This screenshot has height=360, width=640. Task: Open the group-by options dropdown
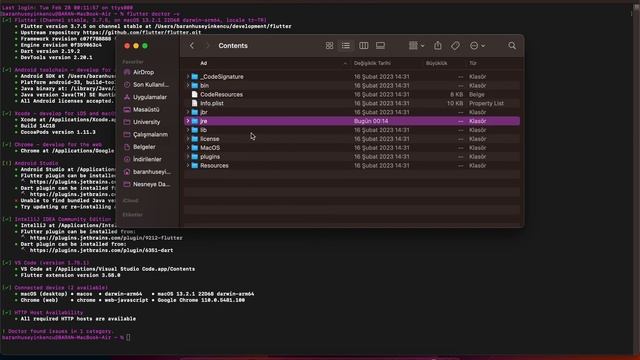416,46
